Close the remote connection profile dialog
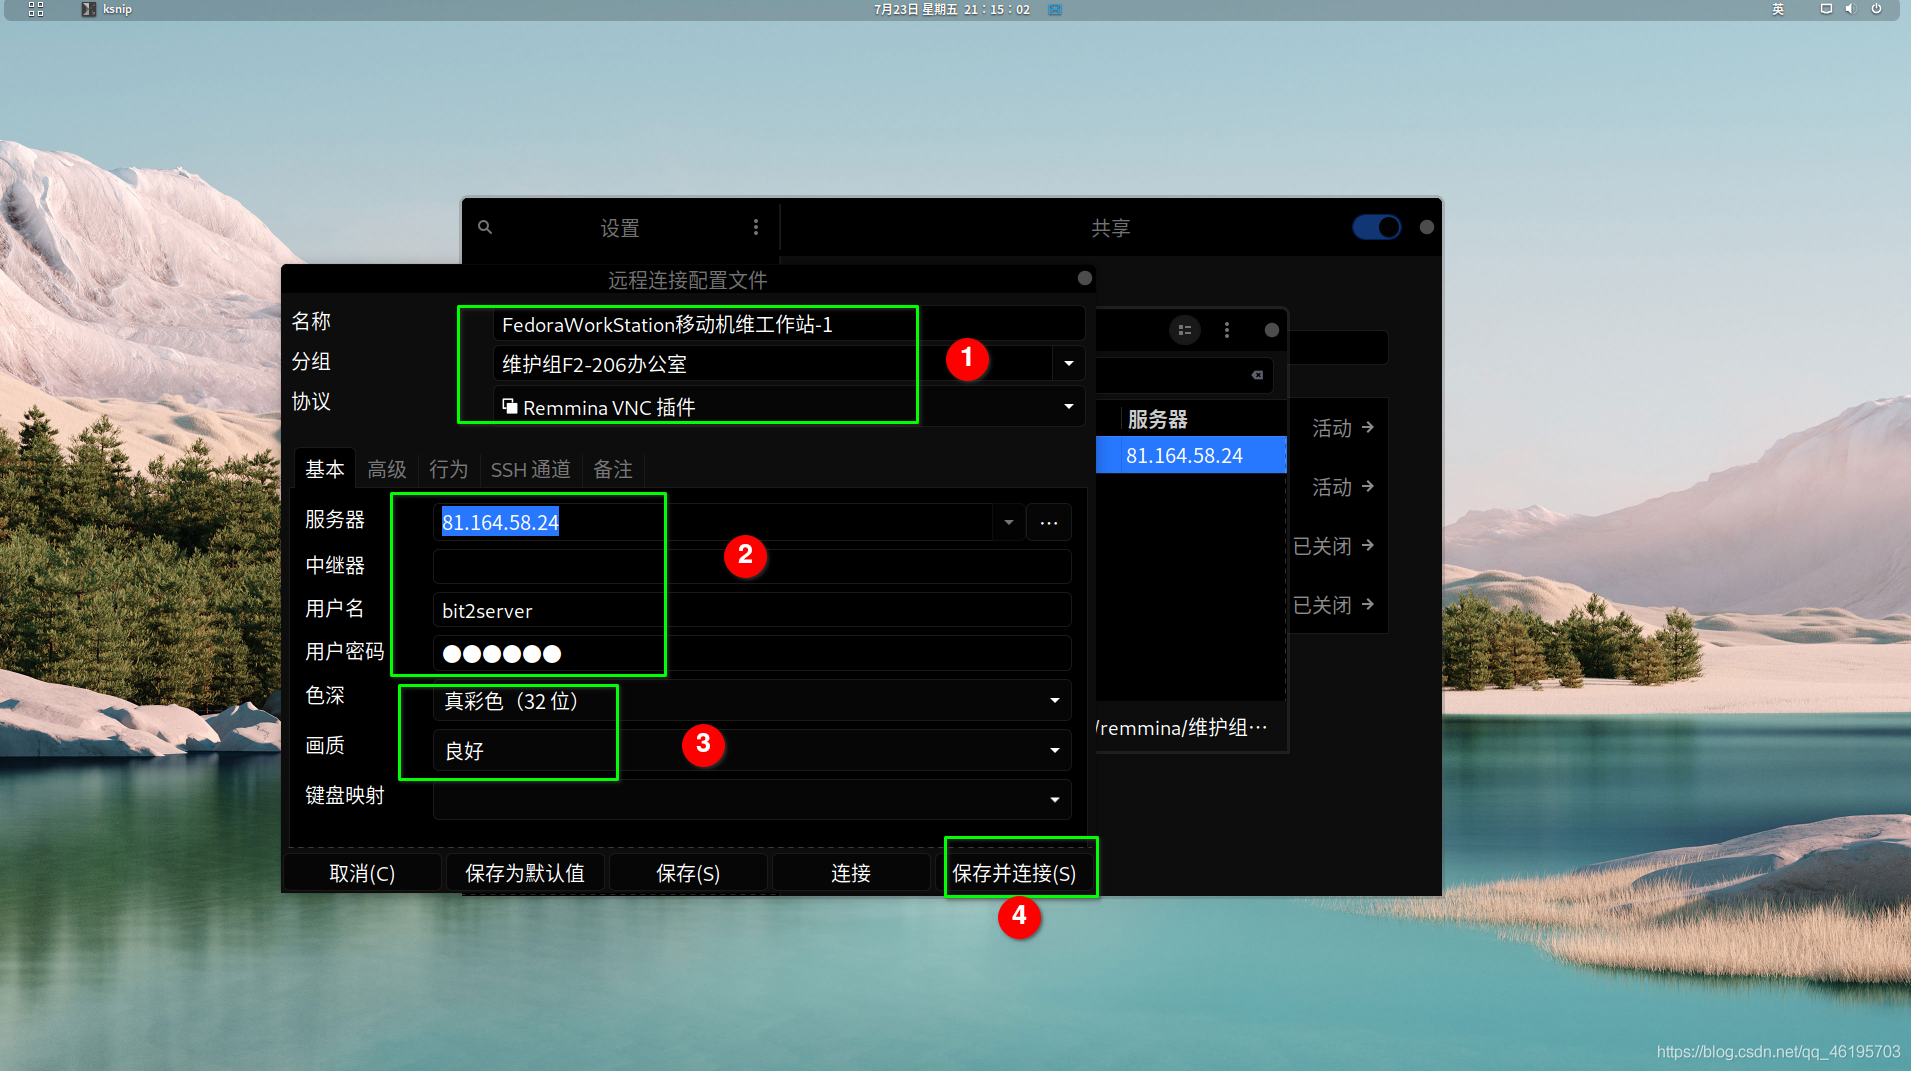The image size is (1911, 1071). [1085, 278]
